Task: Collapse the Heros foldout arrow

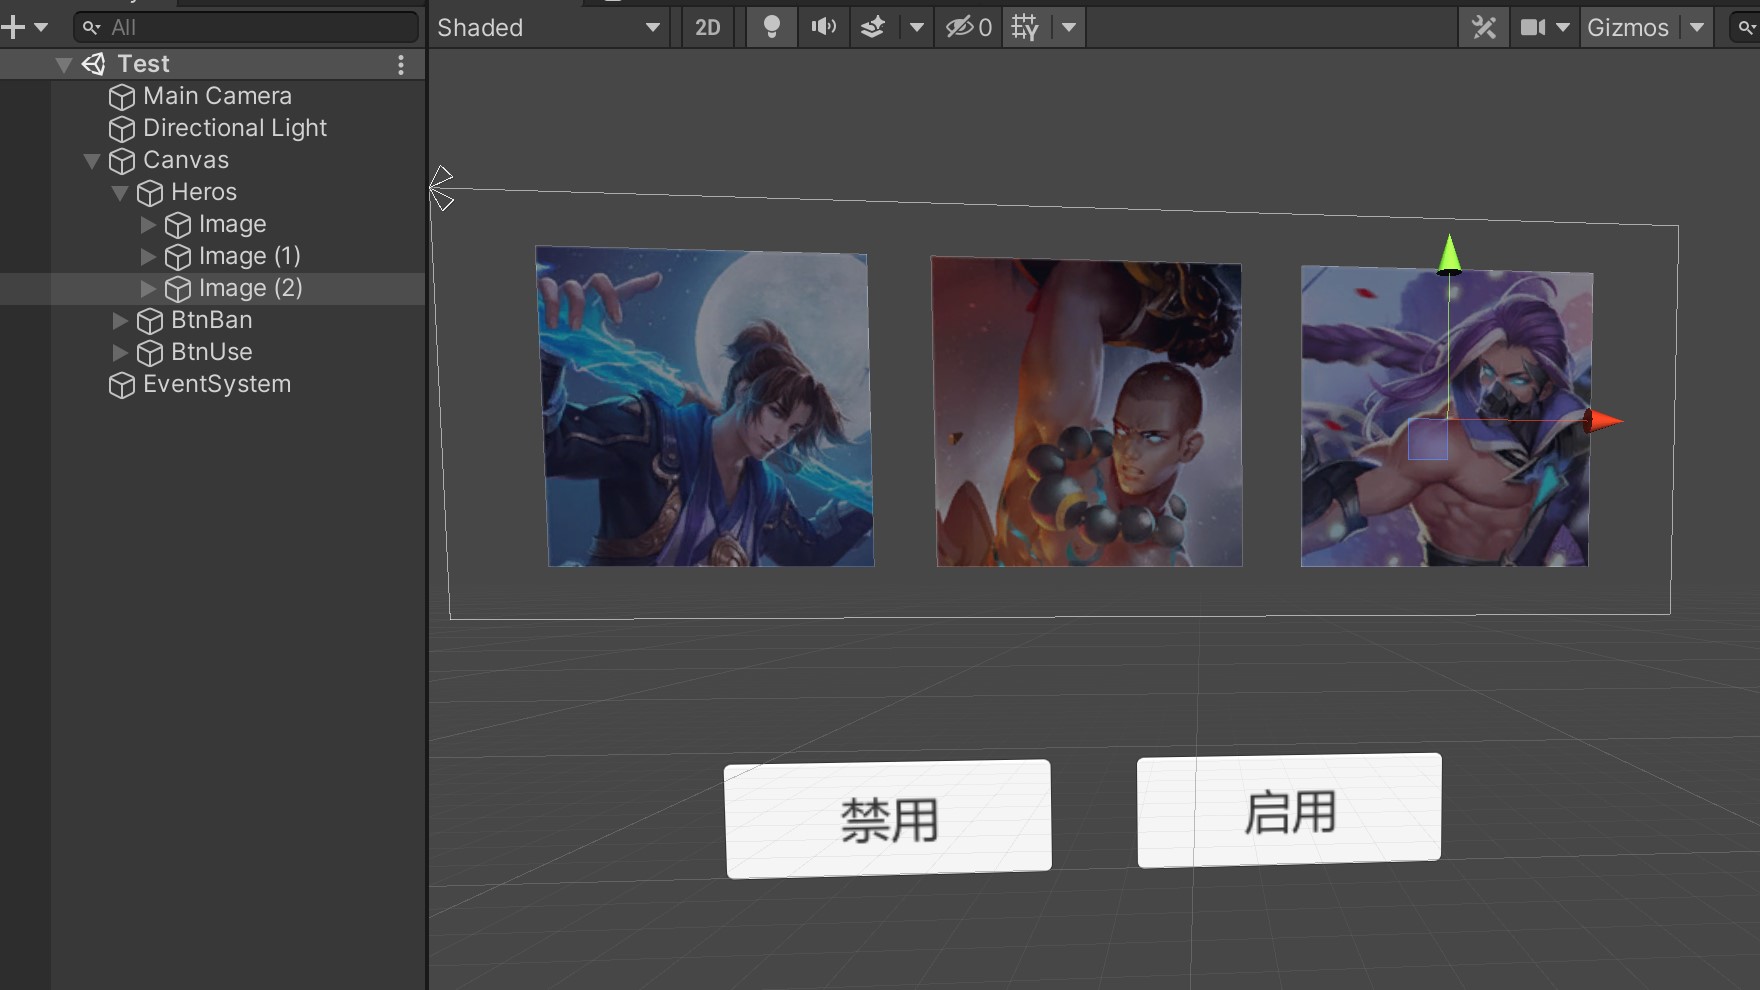Action: pos(119,193)
